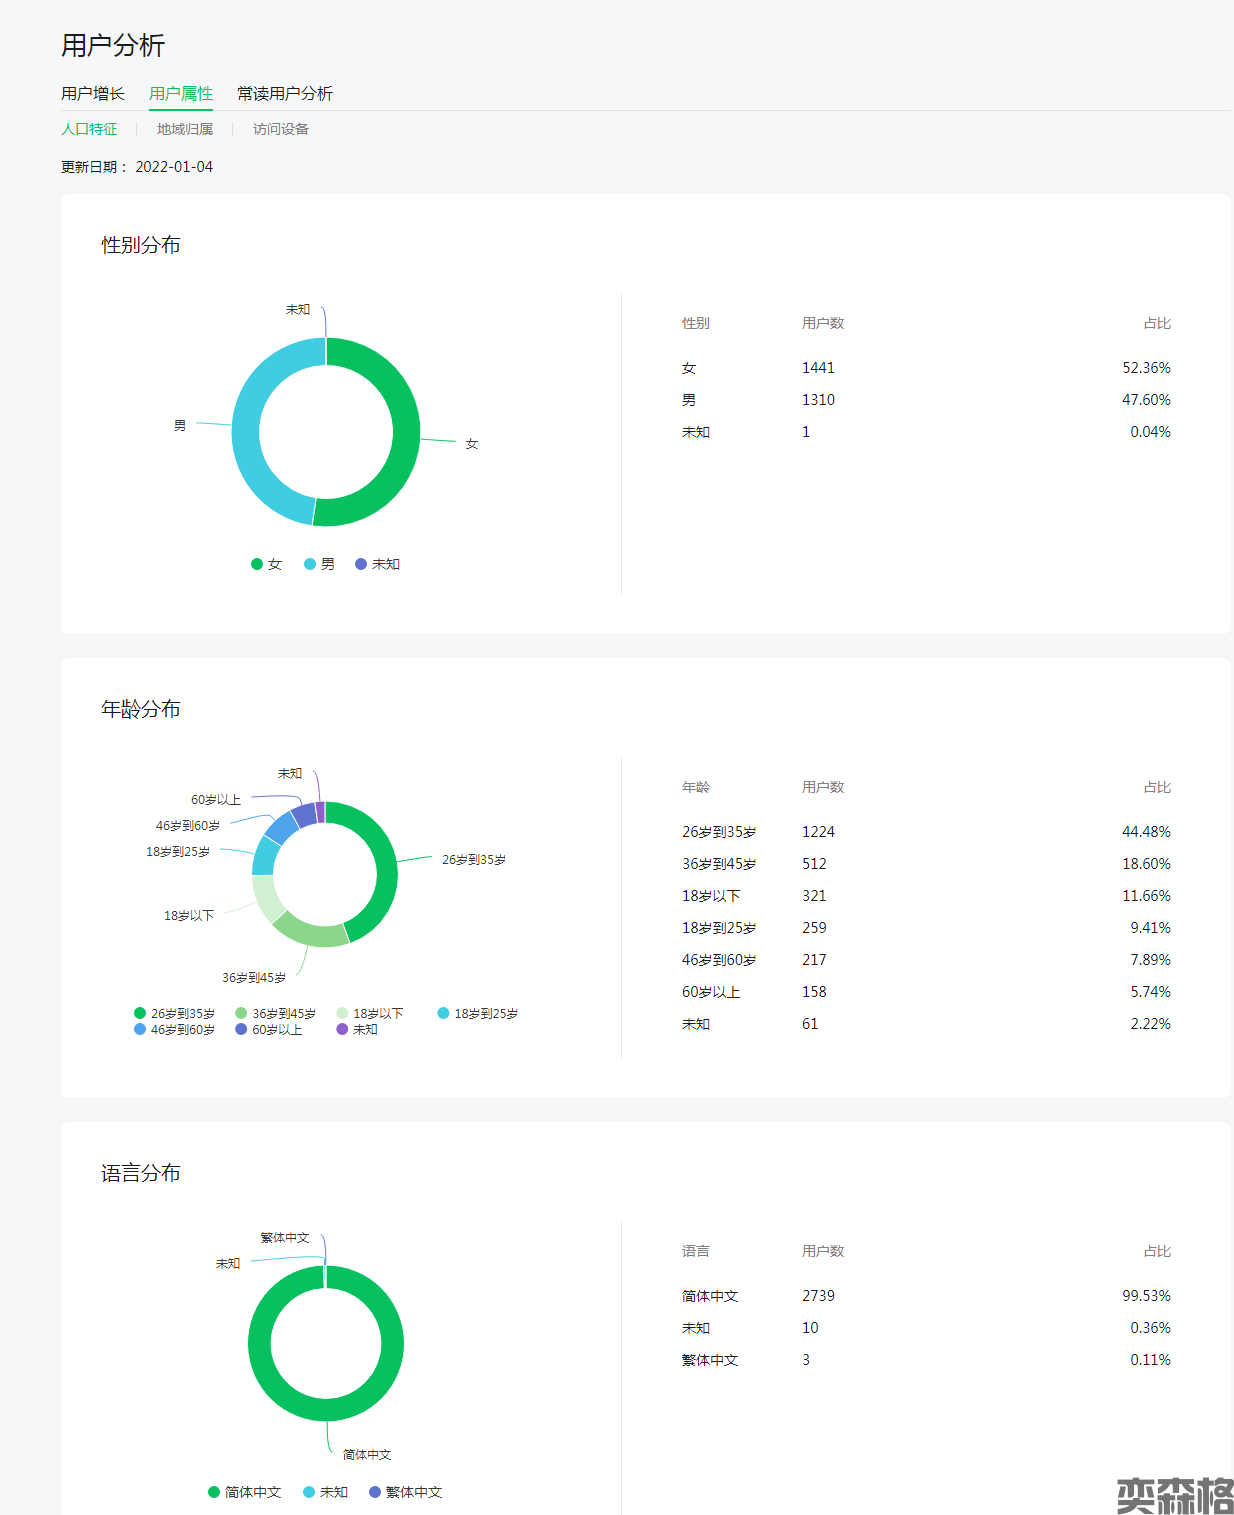Click the 36岁到45岁 legend marker
Viewport: 1234px width, 1515px height.
pos(241,1013)
